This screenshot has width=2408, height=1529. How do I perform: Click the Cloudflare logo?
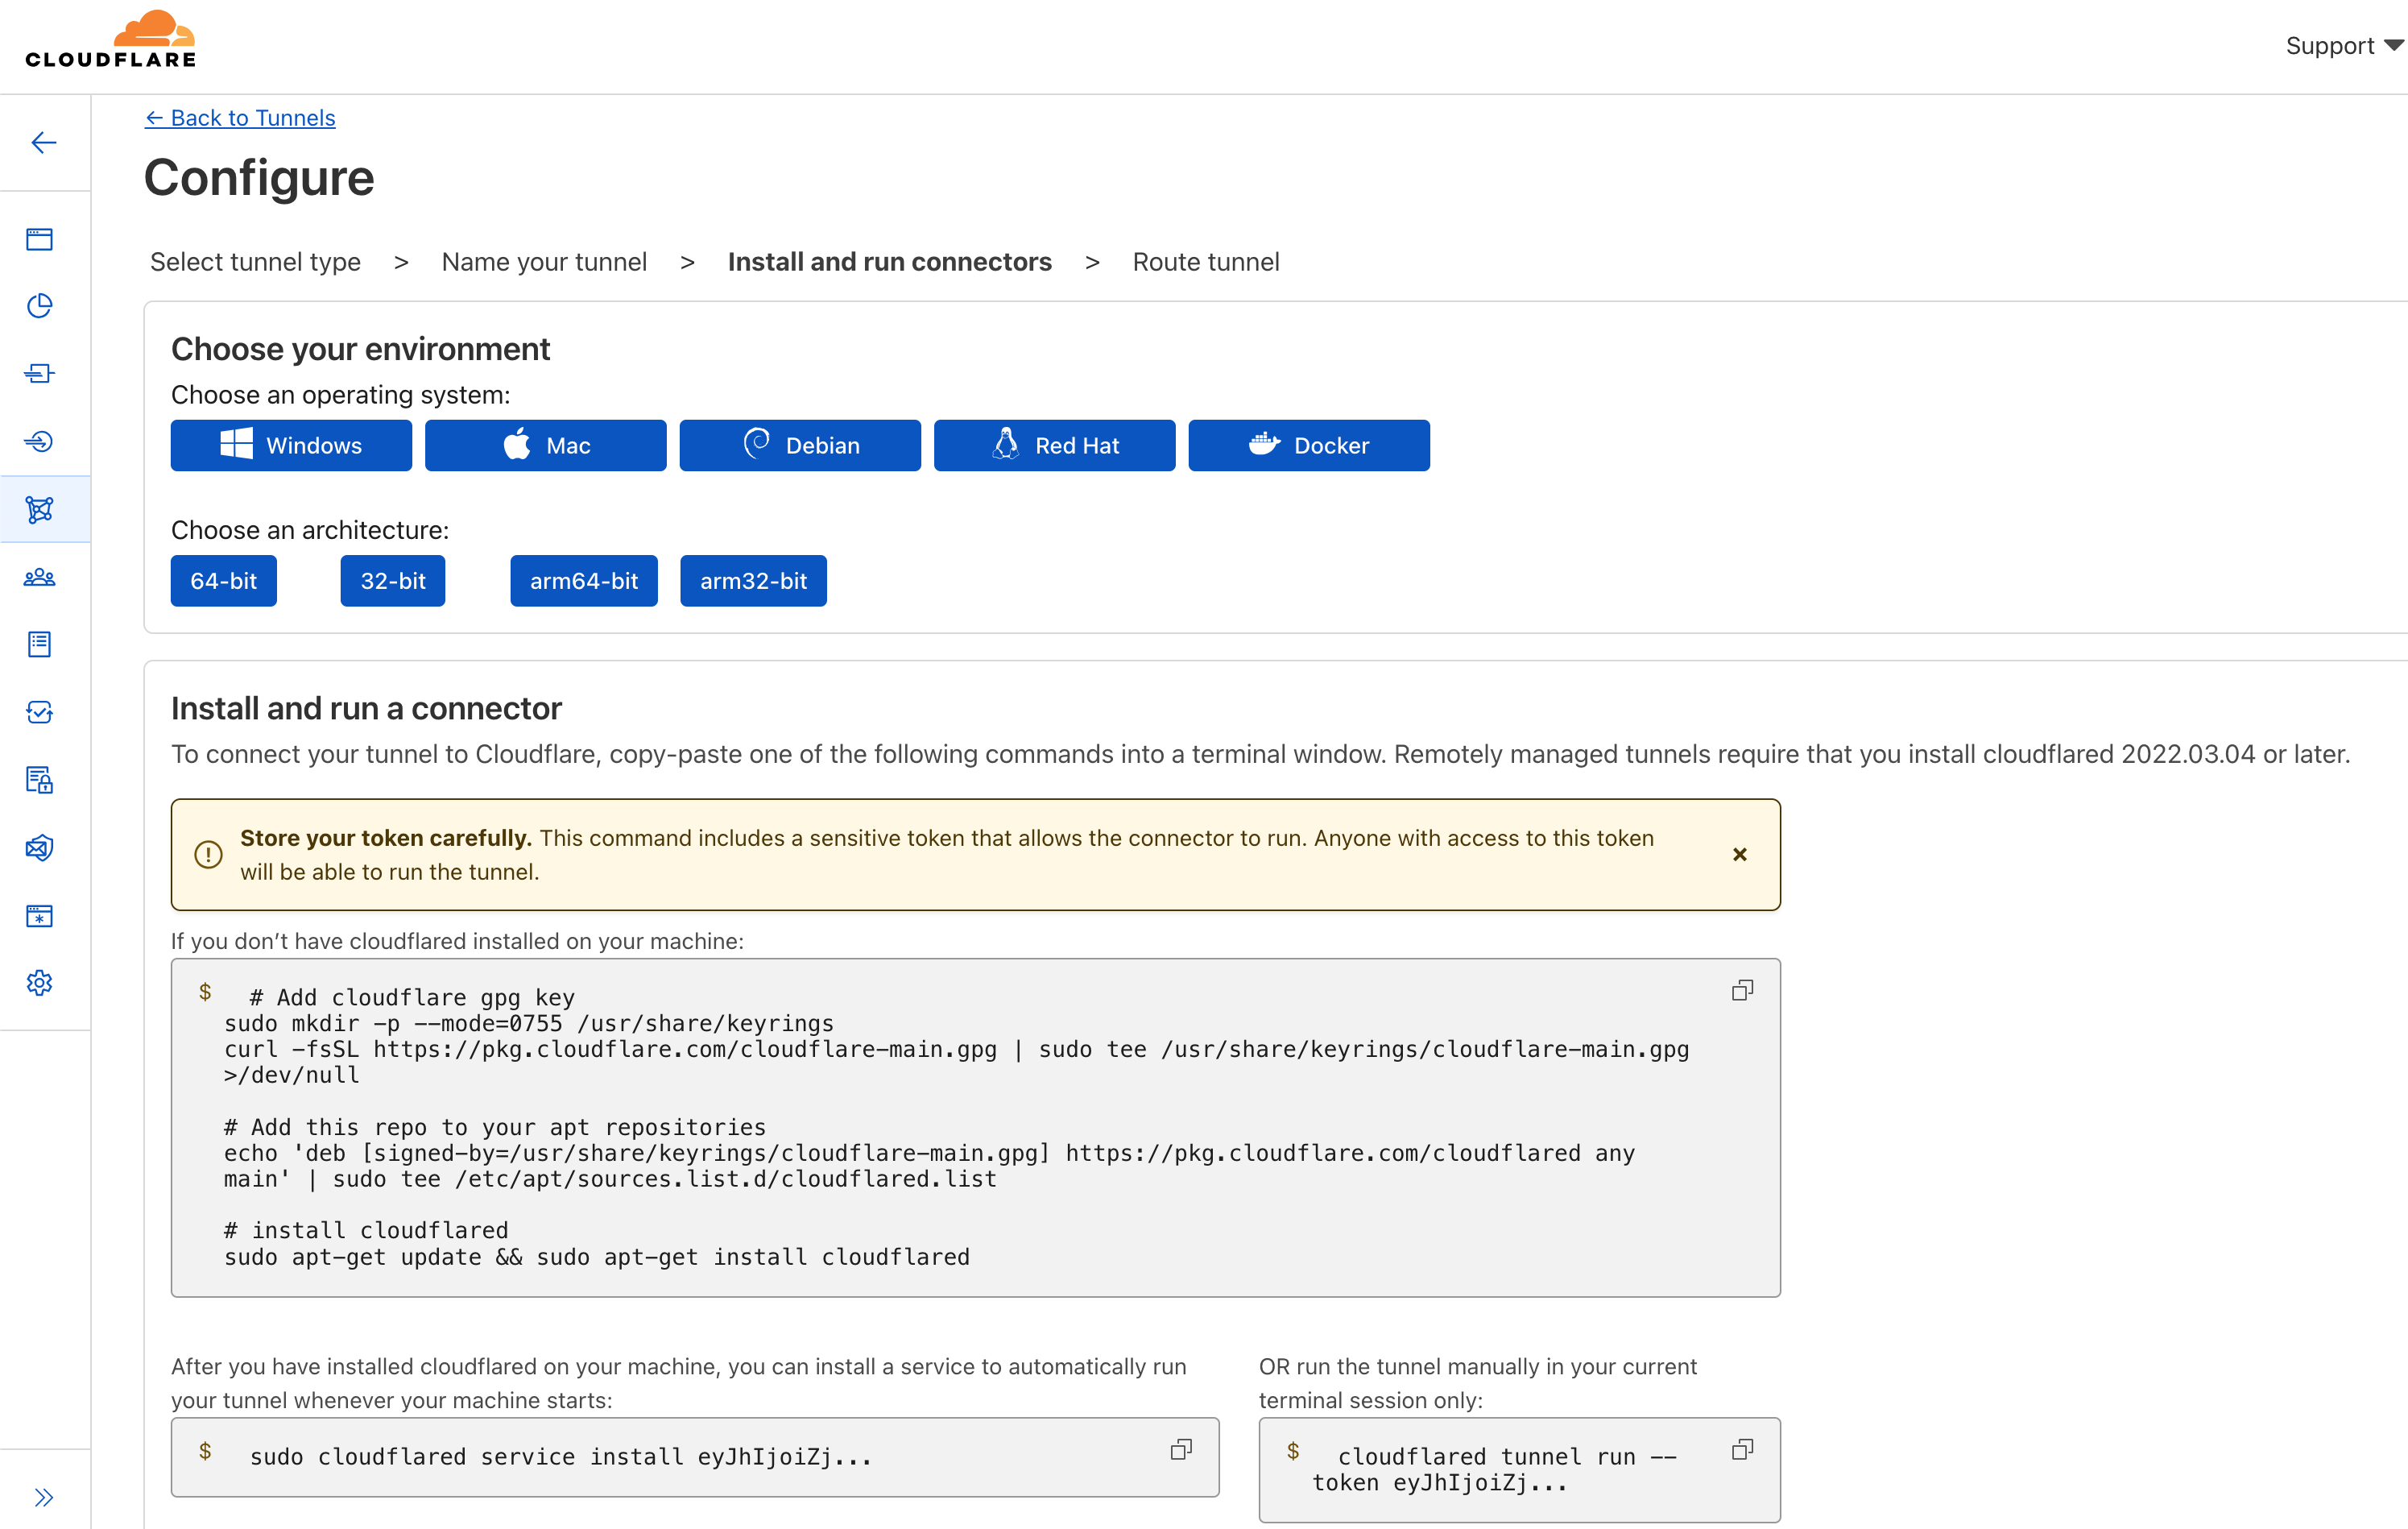point(110,40)
